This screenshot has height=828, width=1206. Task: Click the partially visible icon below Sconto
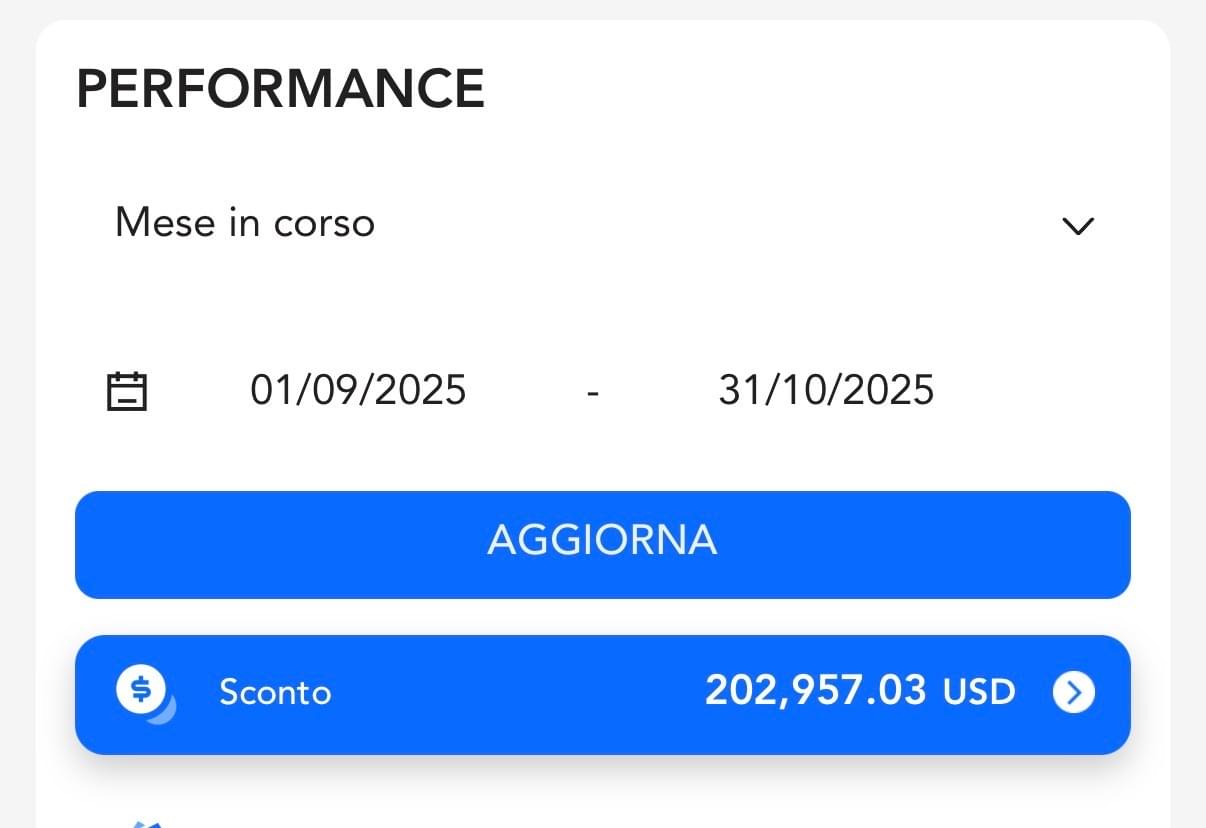click(x=146, y=822)
